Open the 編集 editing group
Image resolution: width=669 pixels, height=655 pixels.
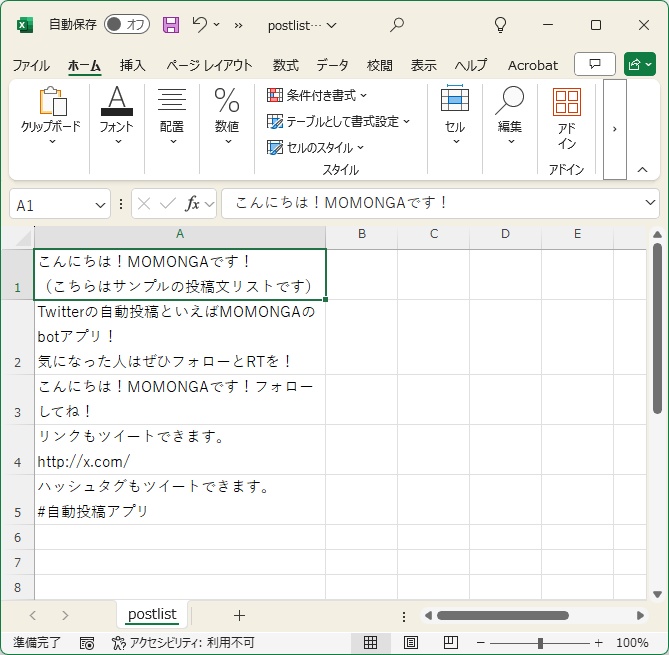[x=509, y=116]
